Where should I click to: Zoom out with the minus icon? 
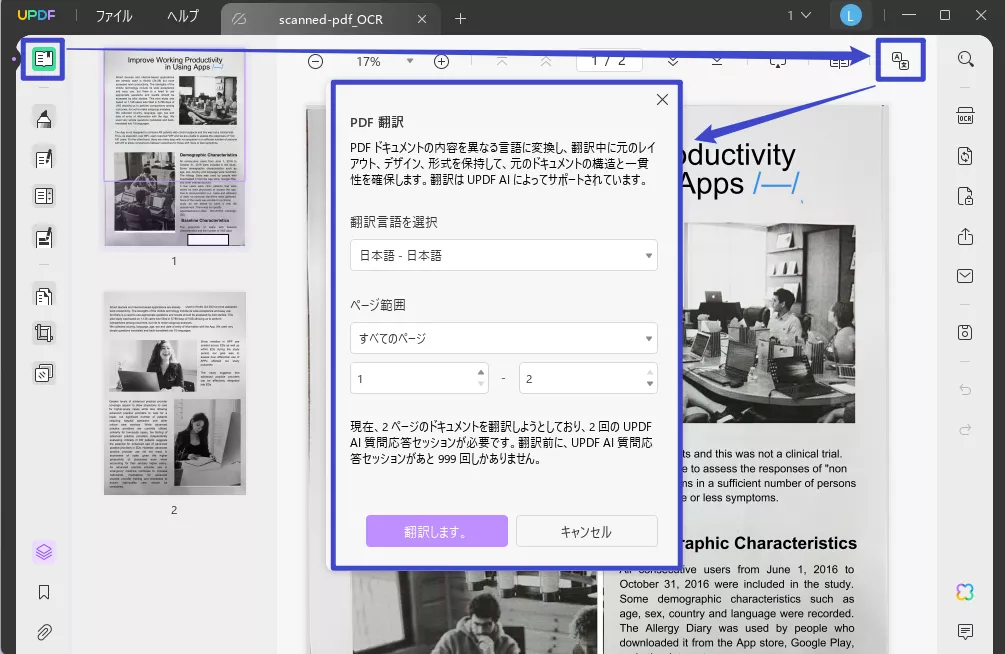click(x=315, y=62)
